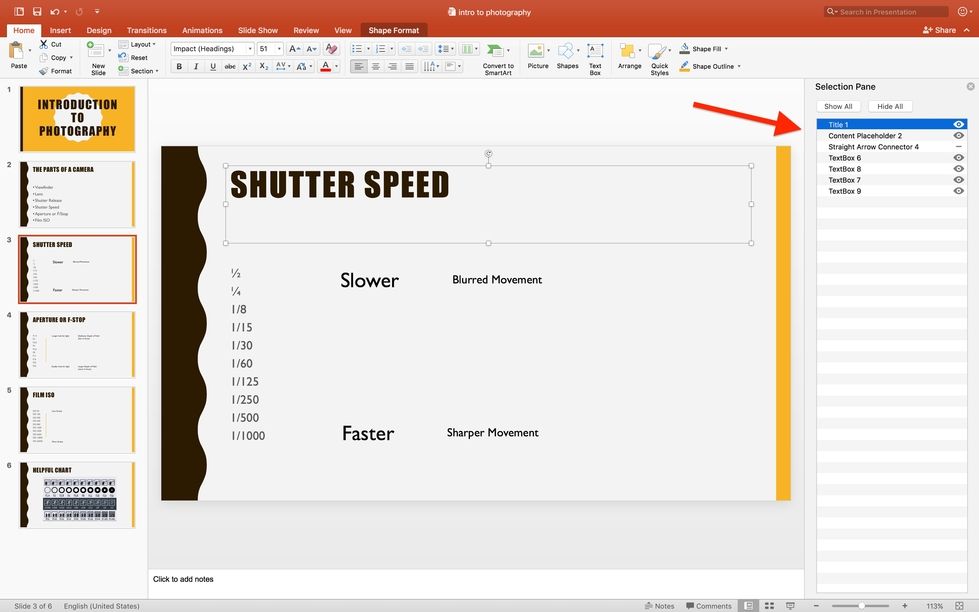Click the Clear Formatting eraser icon

click(331, 49)
